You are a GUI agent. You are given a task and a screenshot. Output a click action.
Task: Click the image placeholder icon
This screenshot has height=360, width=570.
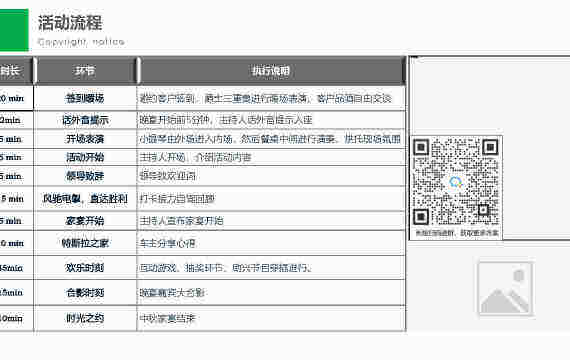(505, 289)
